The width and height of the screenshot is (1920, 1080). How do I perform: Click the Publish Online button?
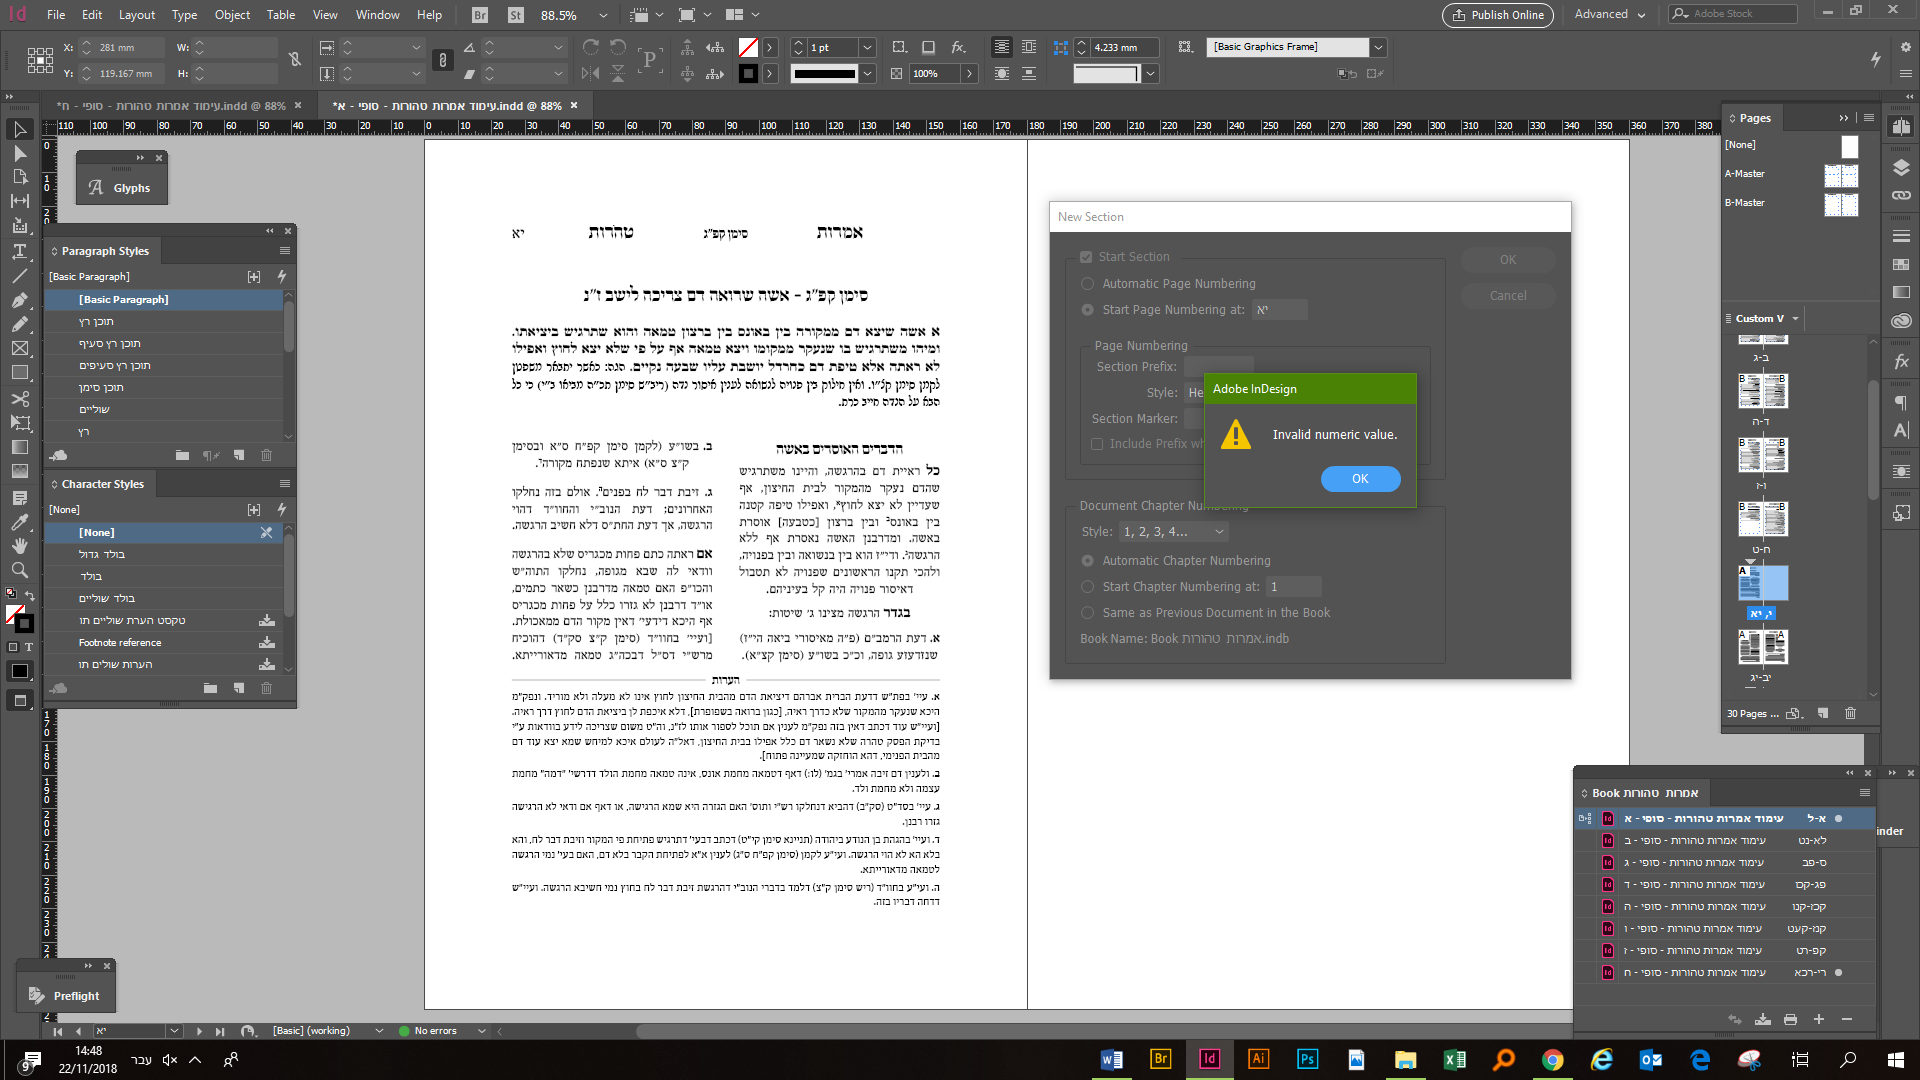pyautogui.click(x=1498, y=15)
